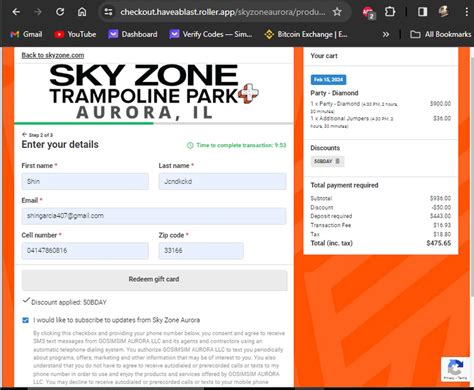The height and width of the screenshot is (390, 474).
Task: Click Redeem gift card button
Action: pos(154,280)
